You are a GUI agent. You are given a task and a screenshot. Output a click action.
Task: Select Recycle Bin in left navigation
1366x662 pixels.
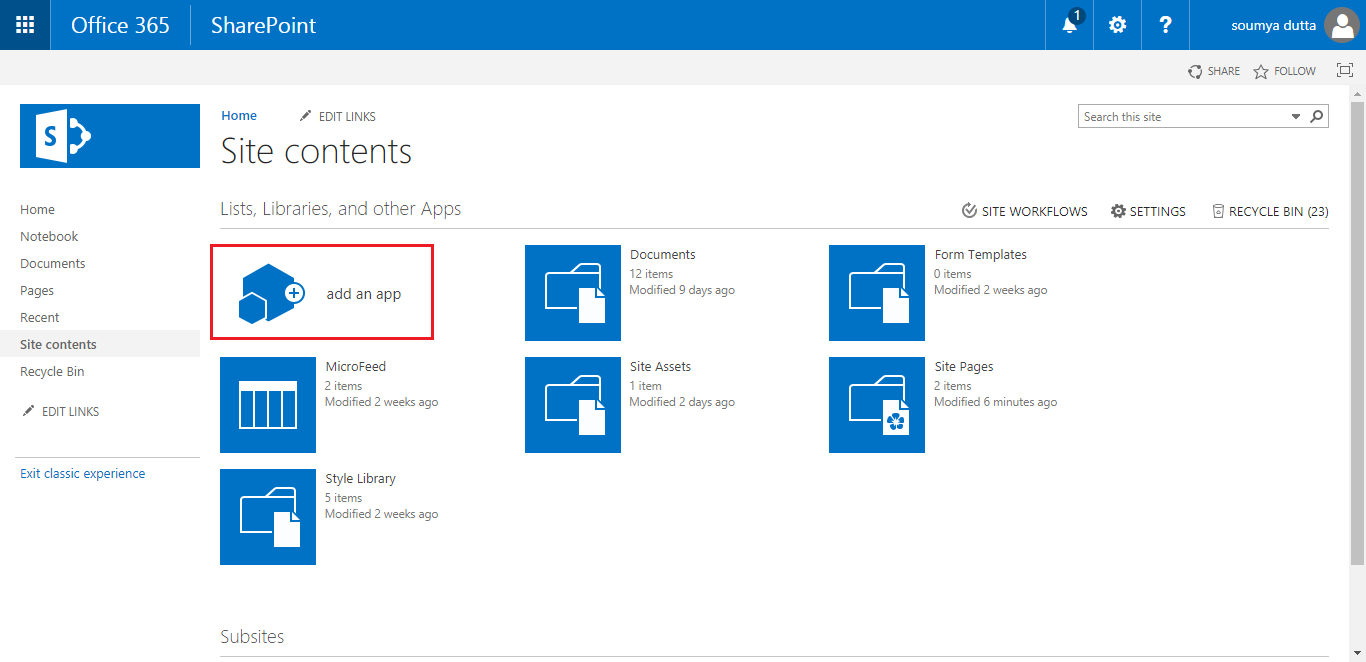tap(52, 372)
